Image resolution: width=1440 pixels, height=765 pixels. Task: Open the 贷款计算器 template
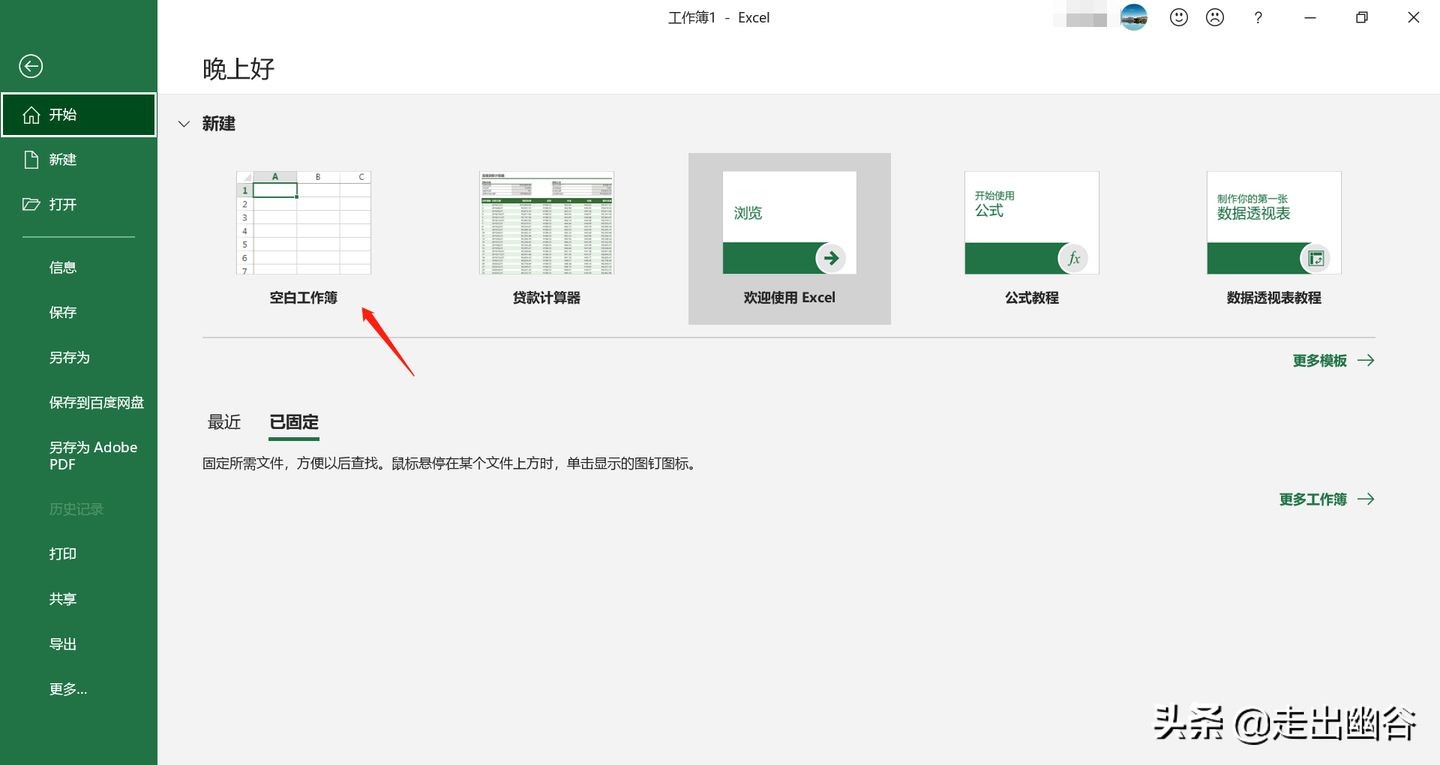click(x=546, y=238)
